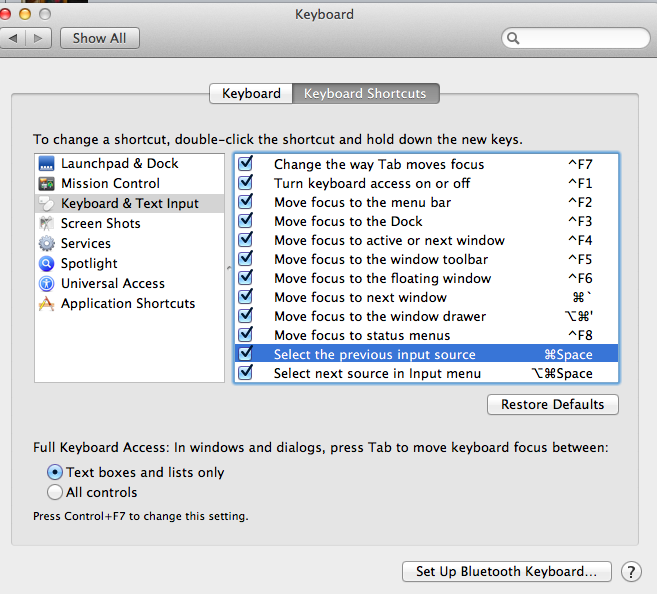
Task: Click Set Up Bluetooth Keyboard button
Action: coord(506,572)
